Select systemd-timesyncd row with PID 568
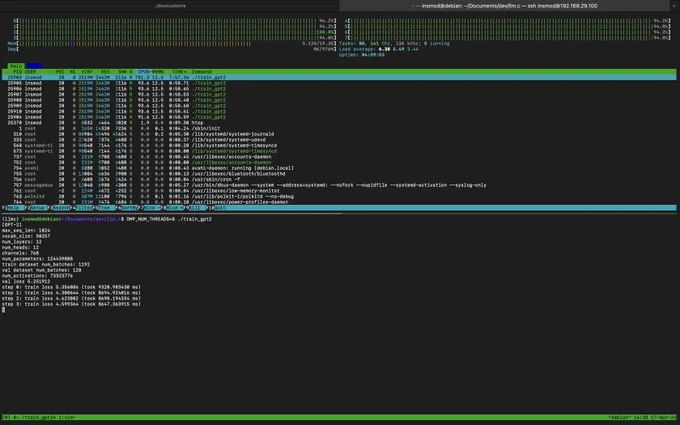The height and width of the screenshot is (425, 680). 339,145
